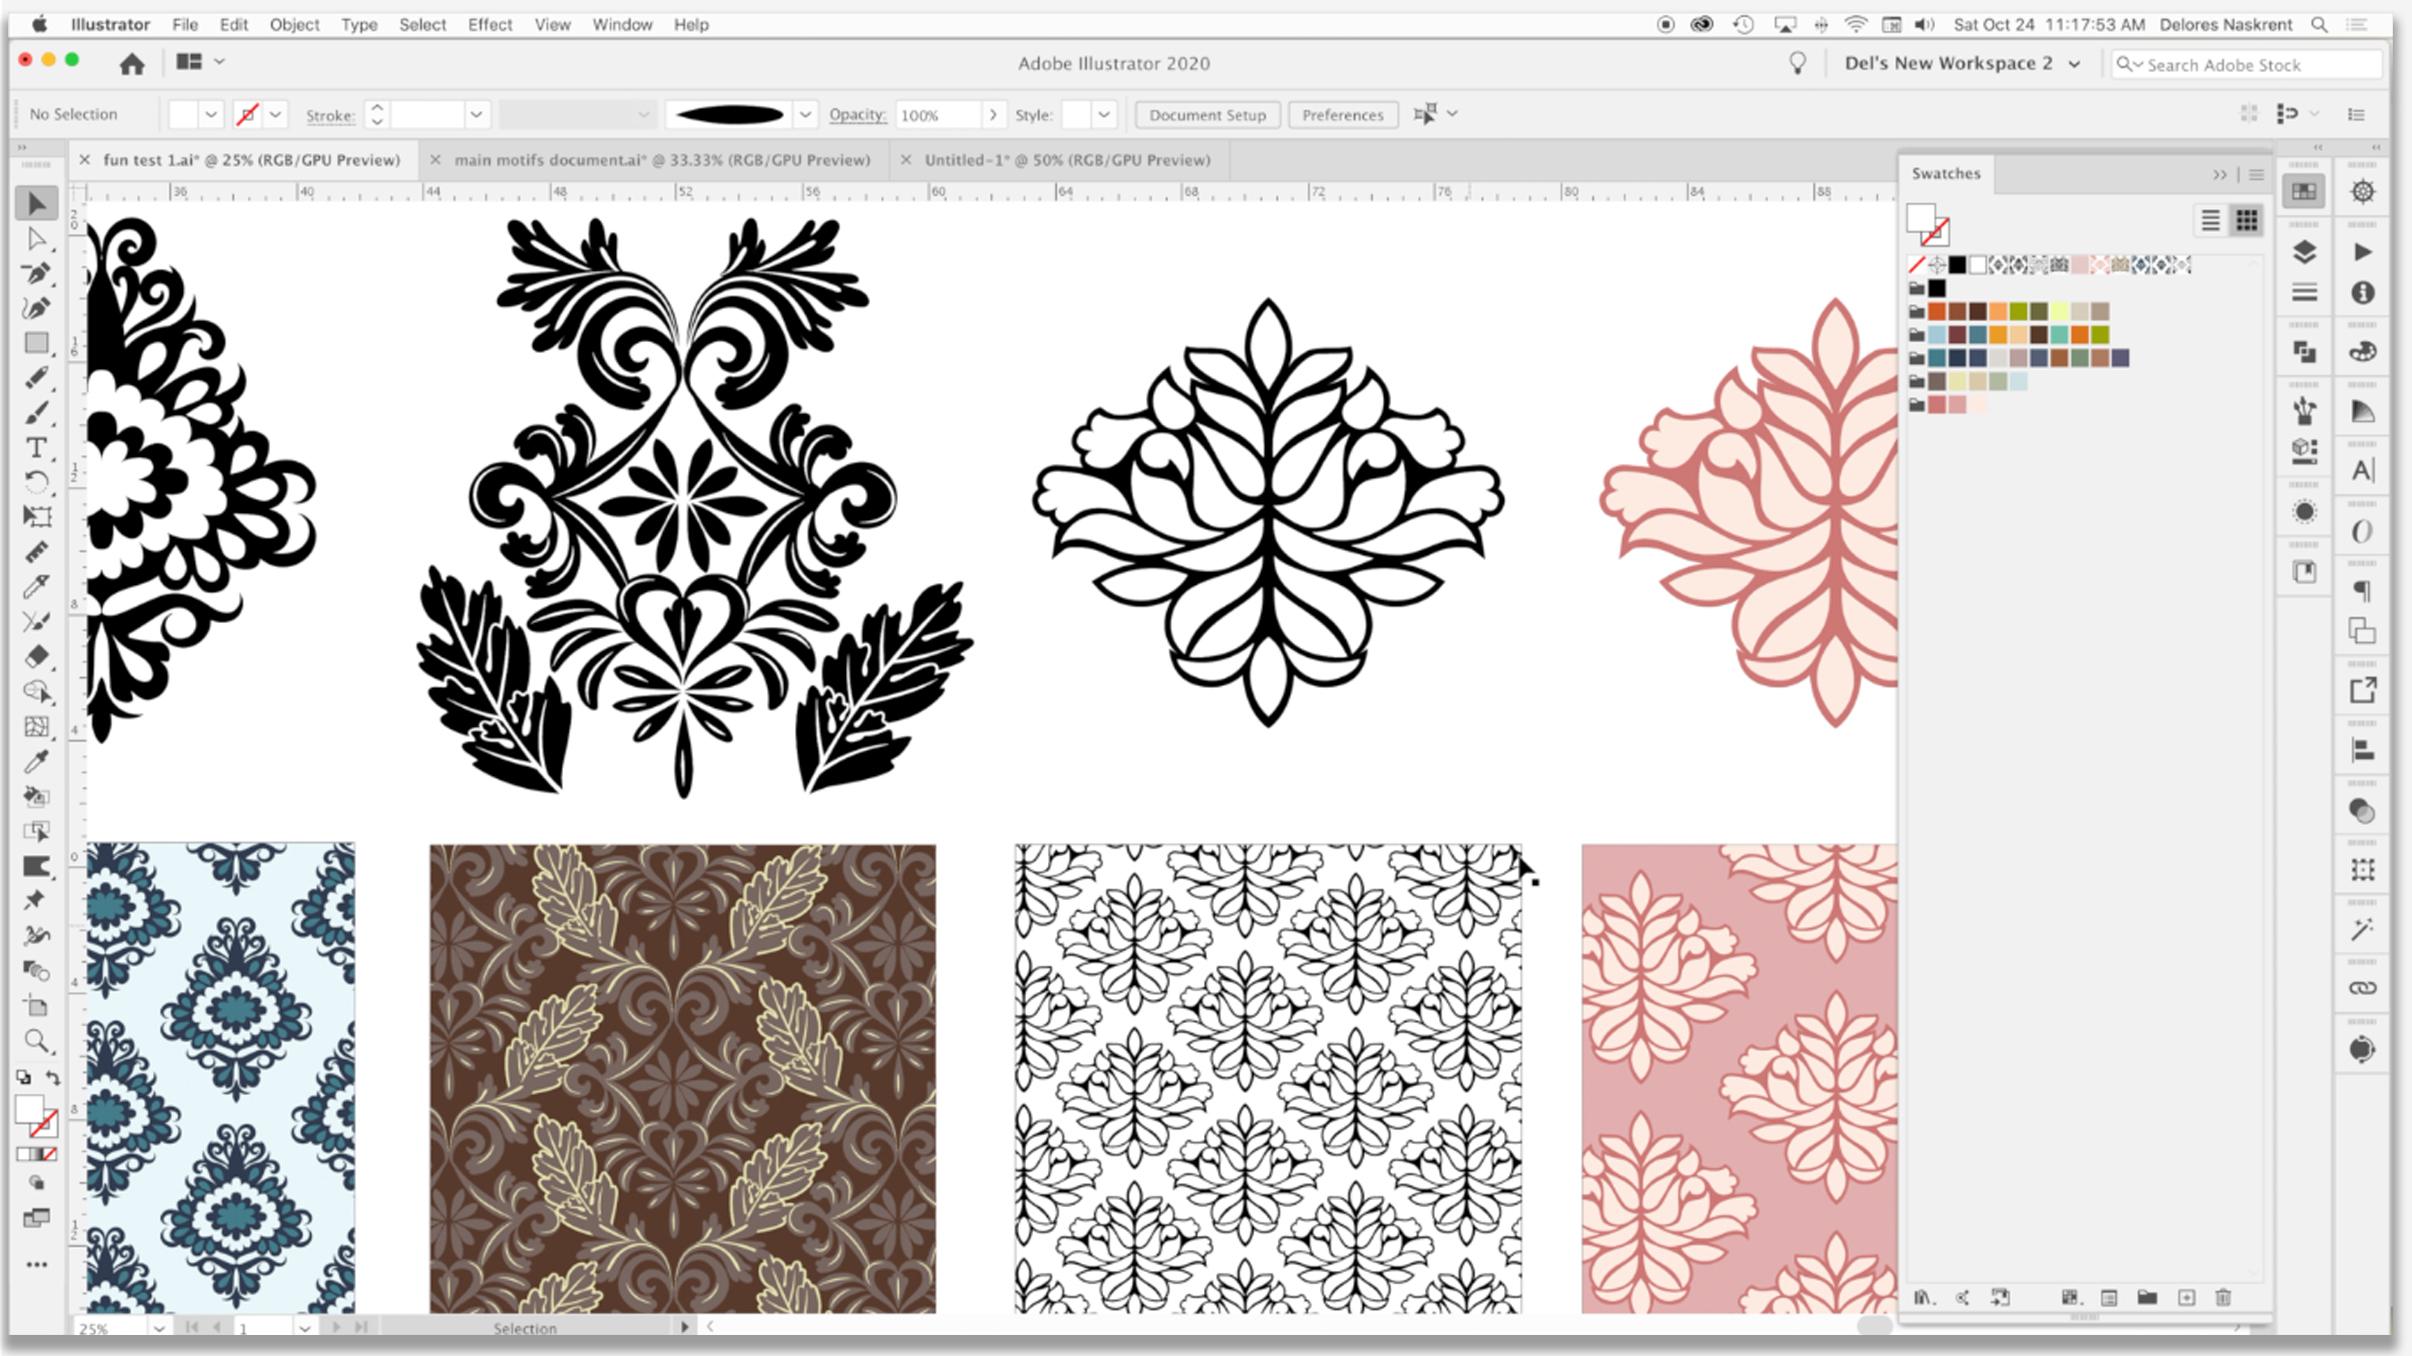Viewport: 2412px width, 1356px height.
Task: Open the Info panel icon
Action: 2362,292
